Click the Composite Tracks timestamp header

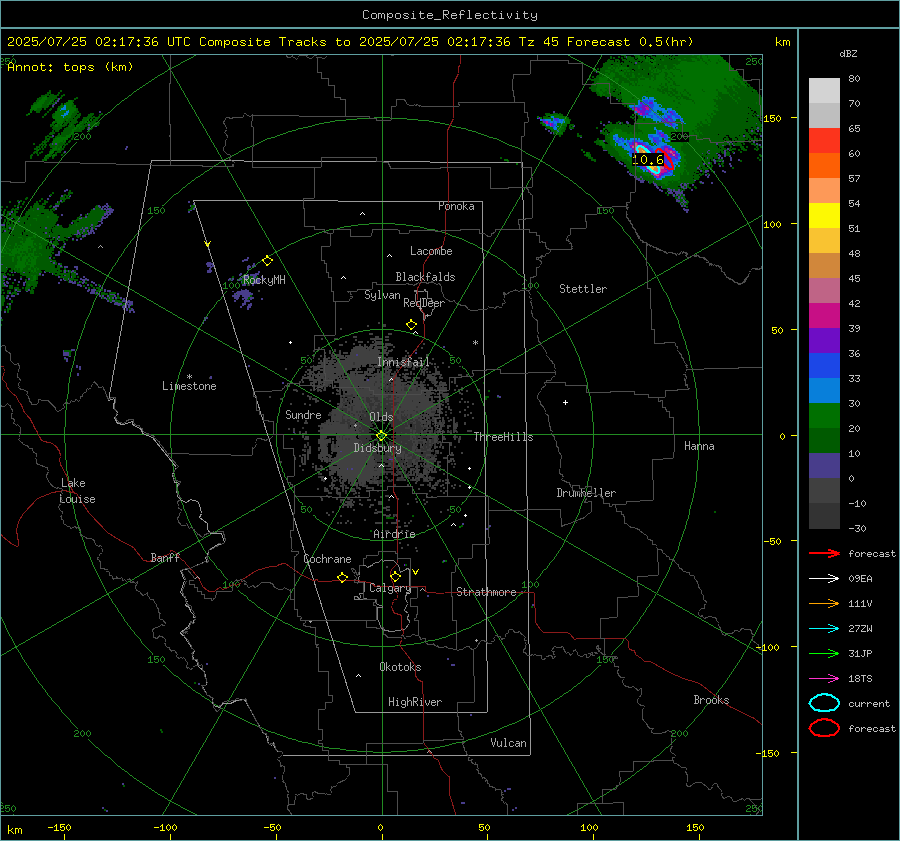pyautogui.click(x=350, y=42)
